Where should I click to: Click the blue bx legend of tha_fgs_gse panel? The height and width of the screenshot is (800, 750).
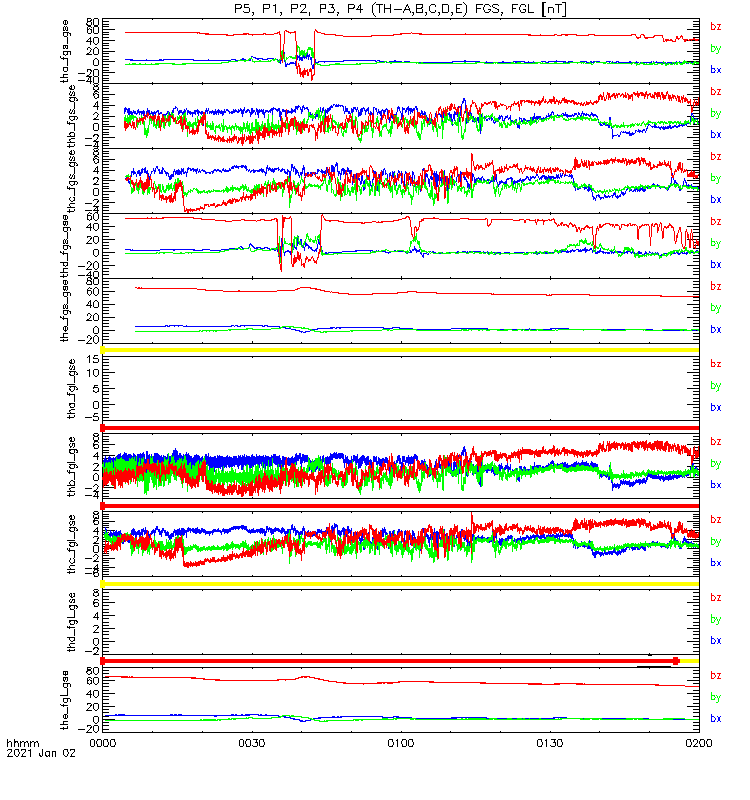716,70
